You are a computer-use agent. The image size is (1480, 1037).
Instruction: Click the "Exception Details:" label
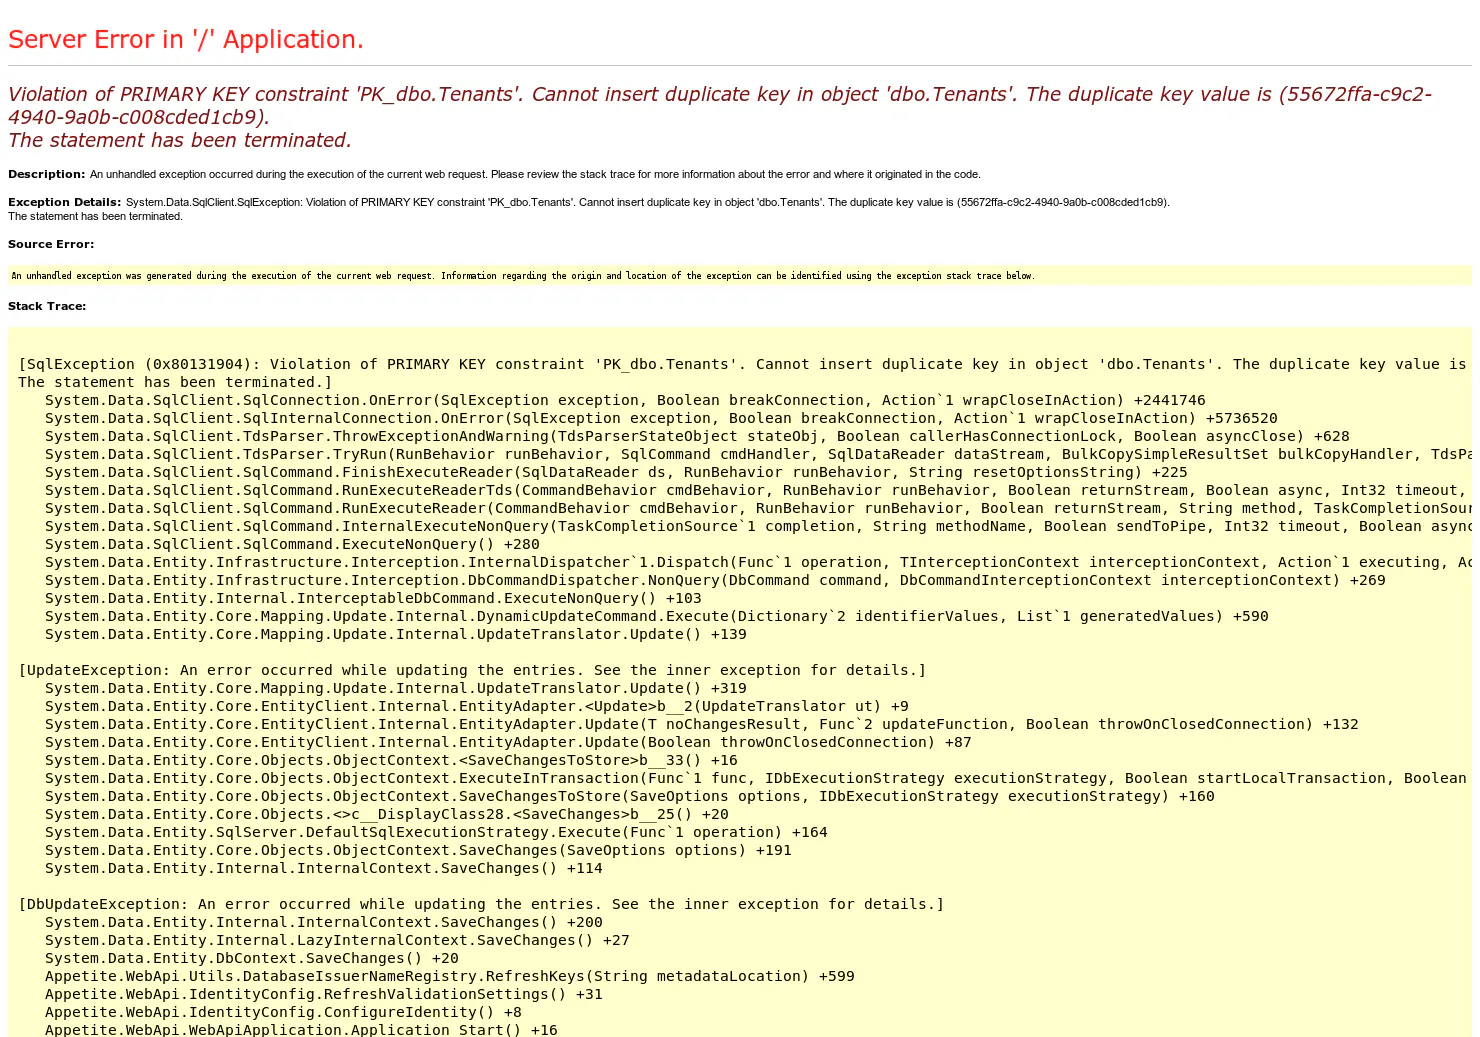pos(65,202)
